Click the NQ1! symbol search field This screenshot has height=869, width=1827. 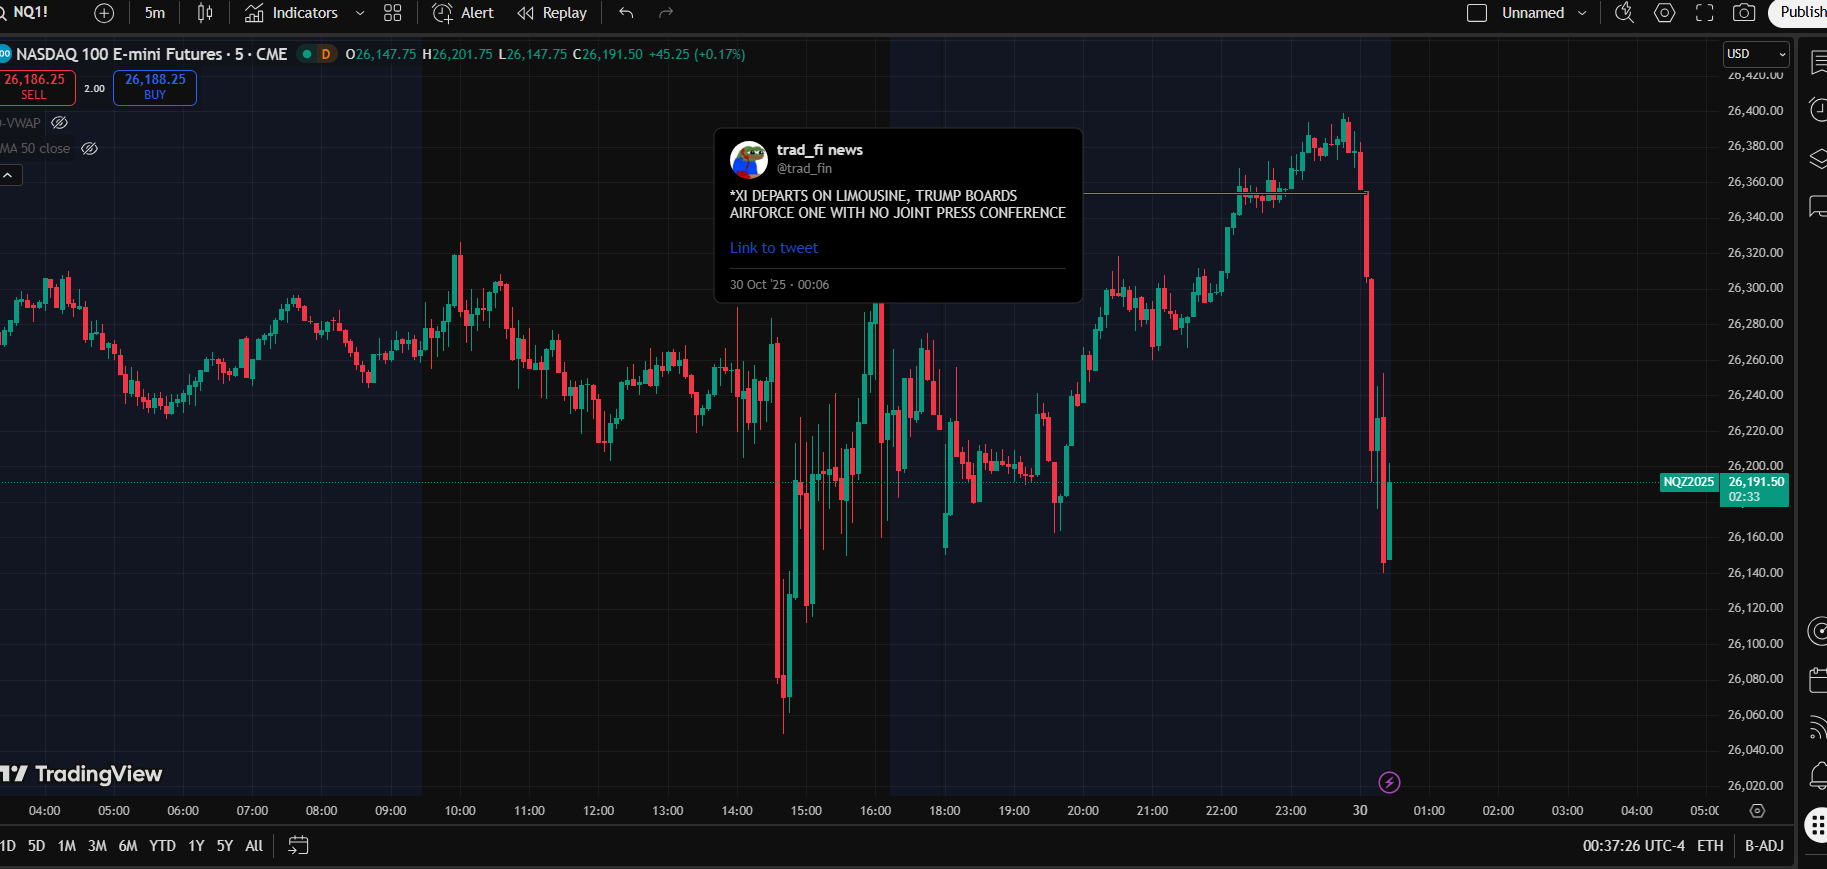point(31,13)
